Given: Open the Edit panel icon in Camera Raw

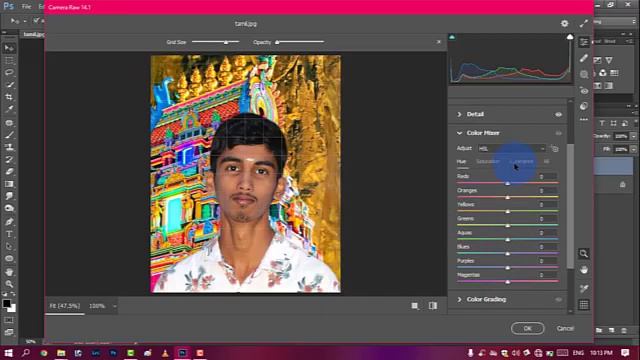Looking at the screenshot, I should 584,42.
